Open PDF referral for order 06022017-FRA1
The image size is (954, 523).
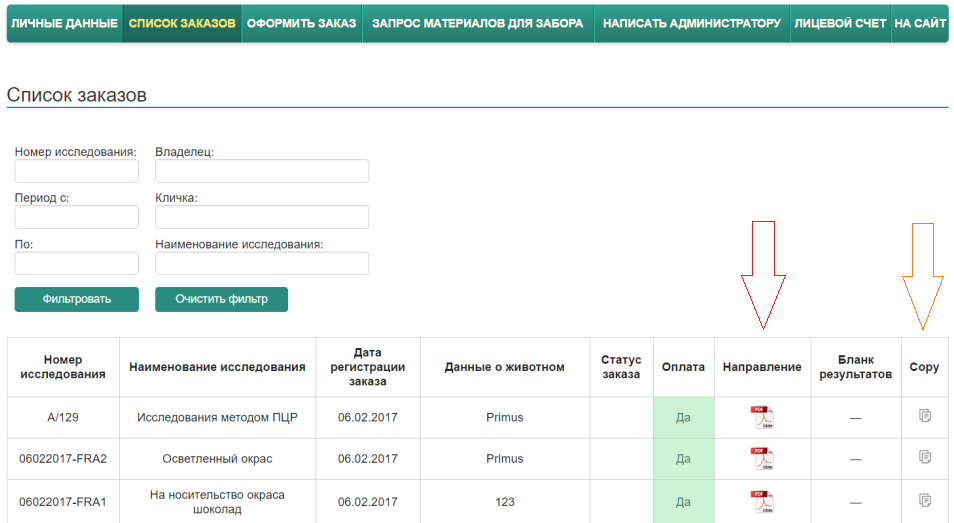762,502
